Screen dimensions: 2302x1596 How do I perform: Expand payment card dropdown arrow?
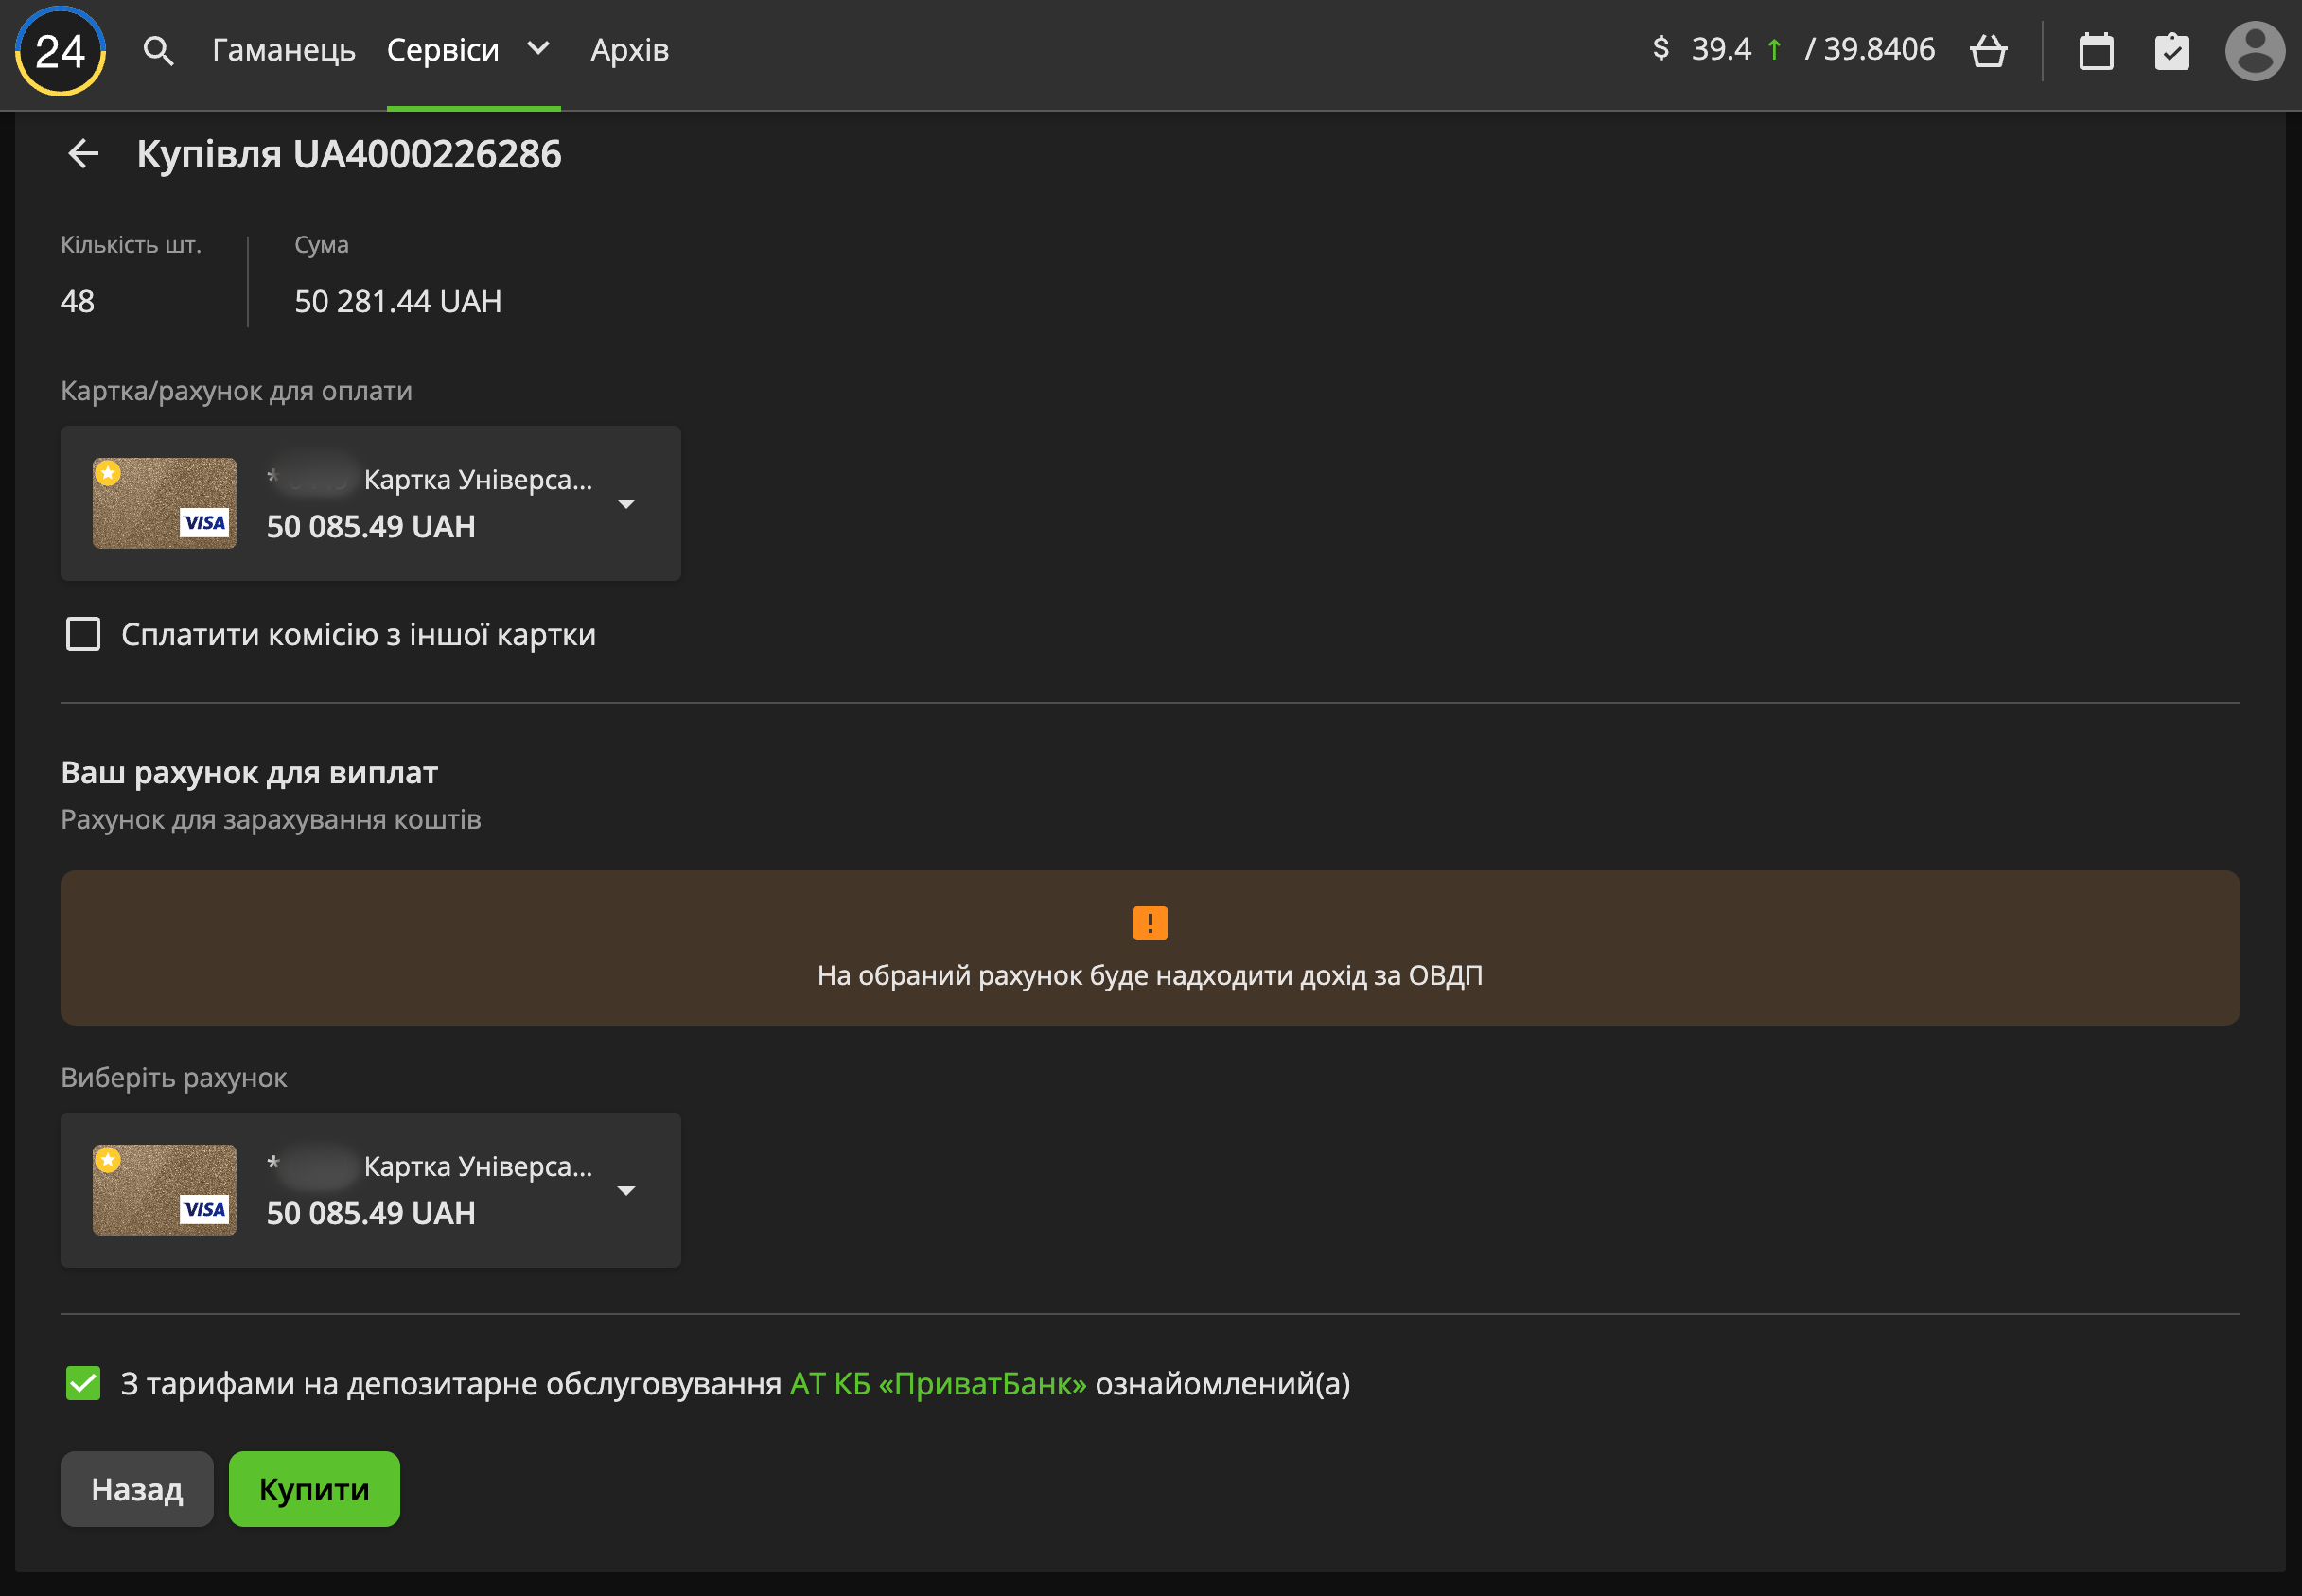(626, 504)
